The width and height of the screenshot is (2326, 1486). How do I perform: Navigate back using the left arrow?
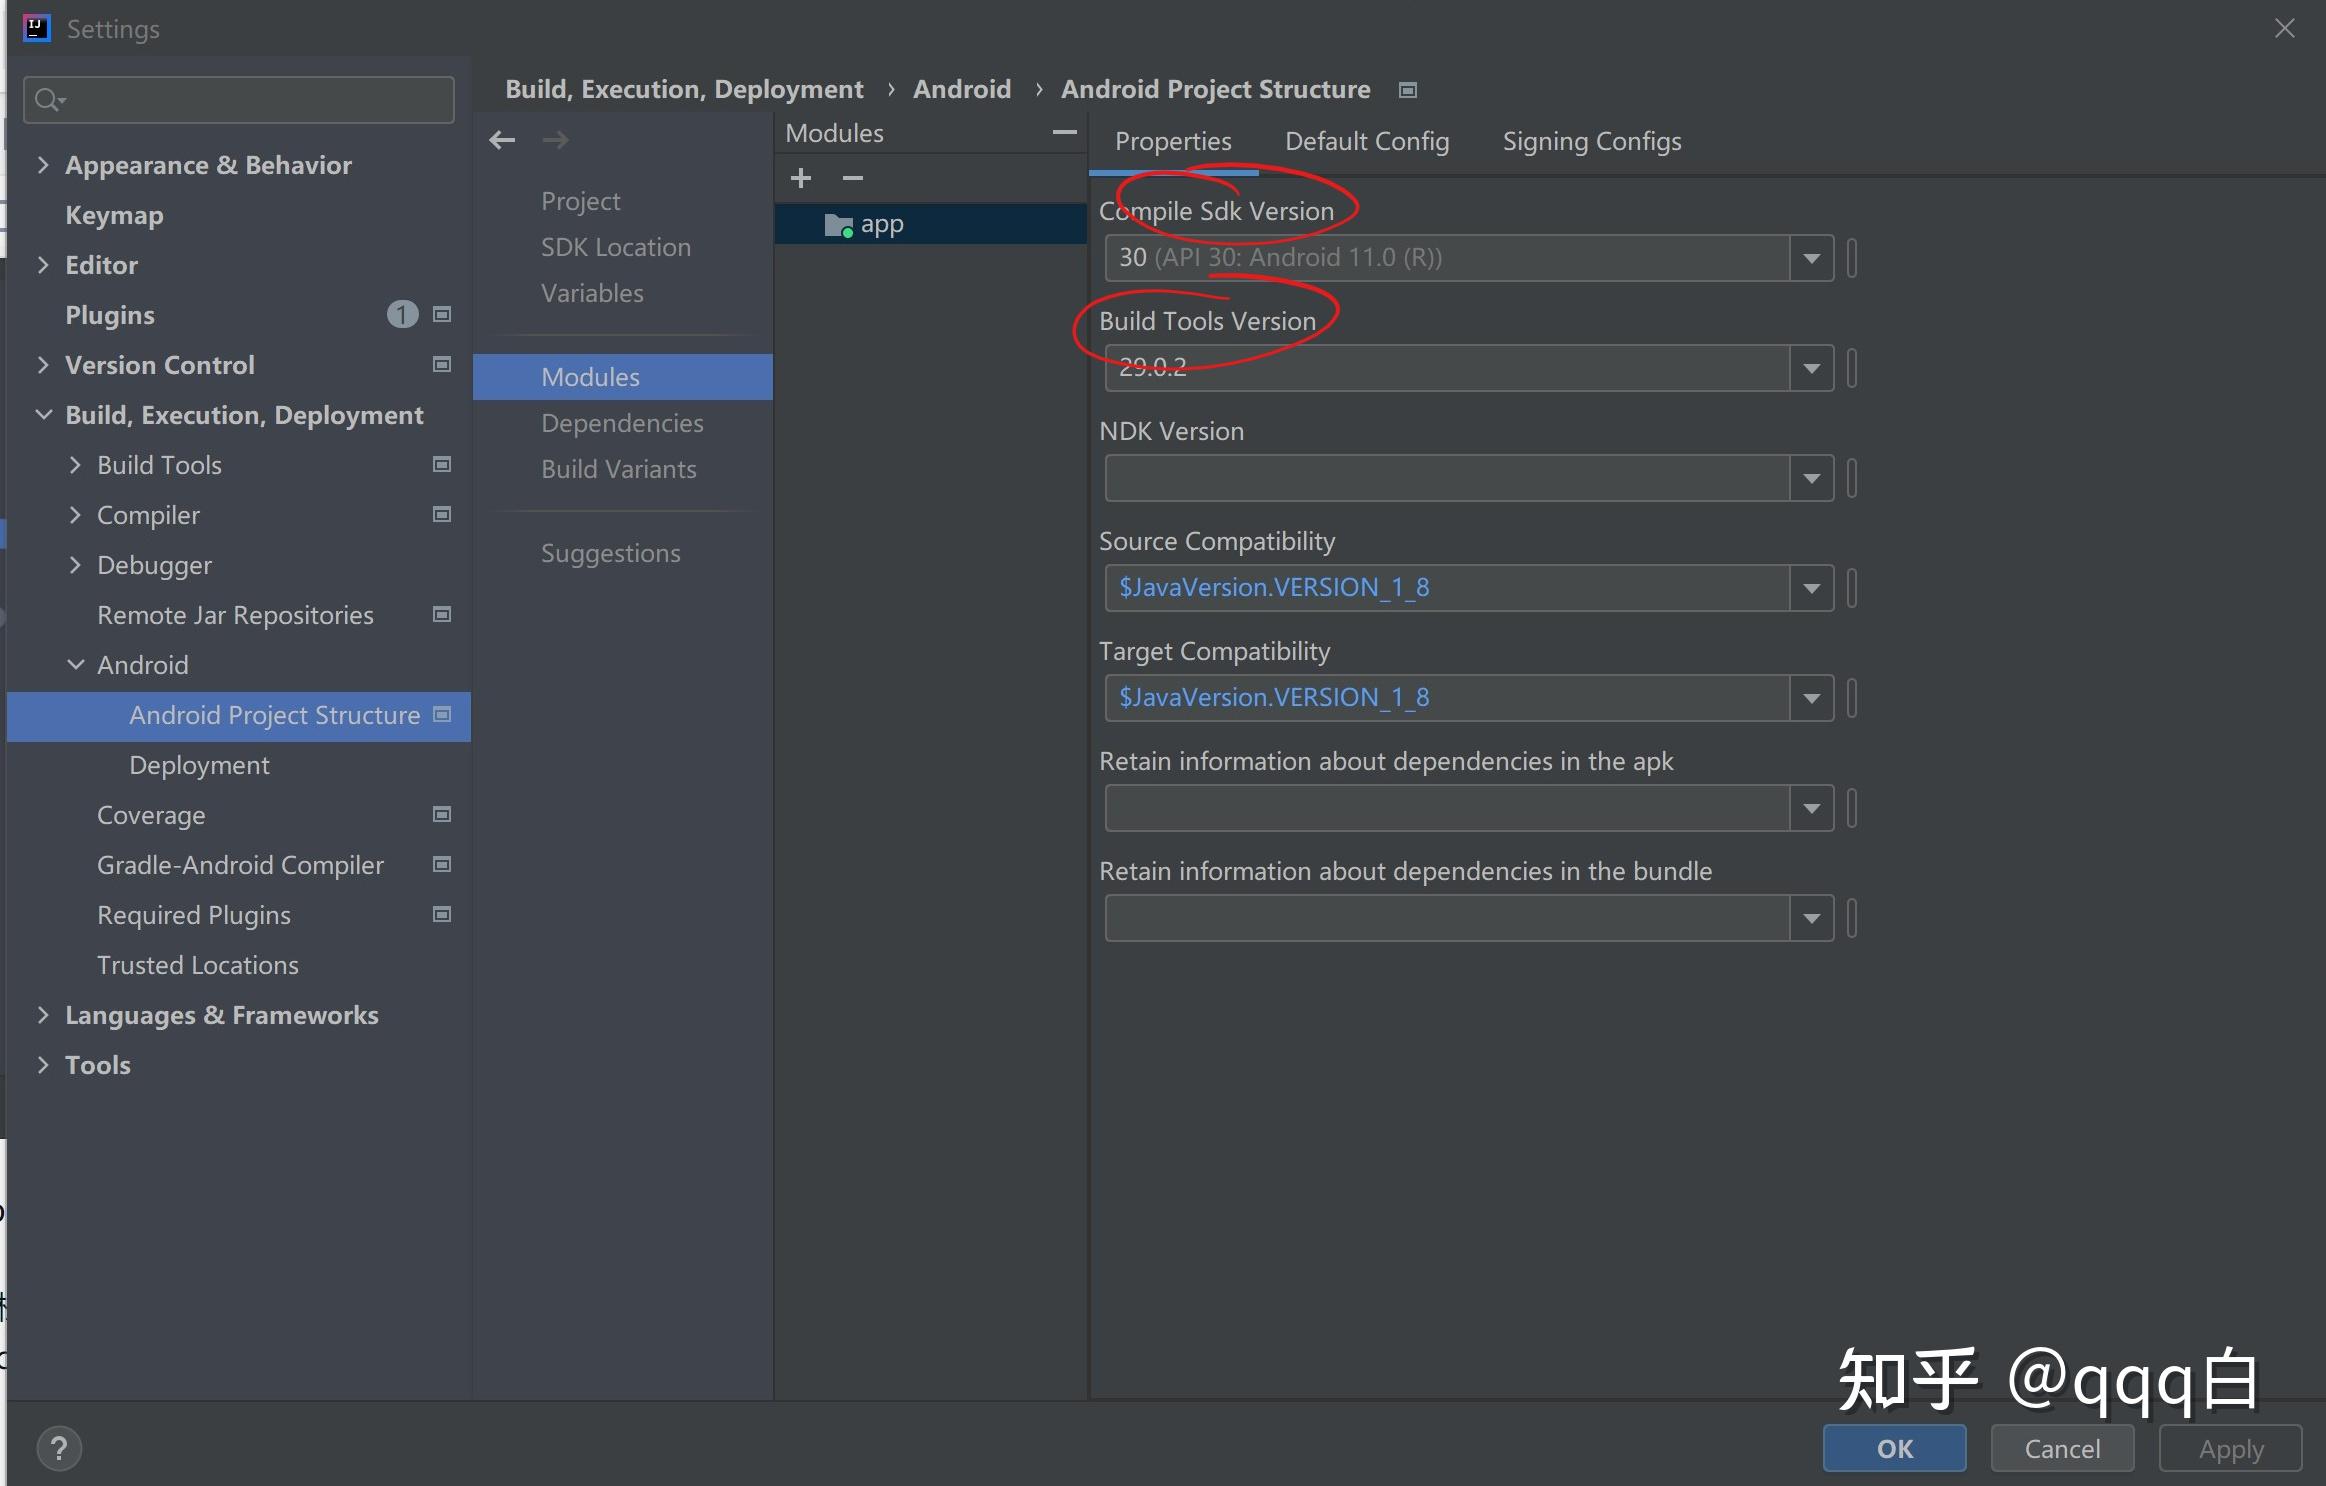(502, 140)
